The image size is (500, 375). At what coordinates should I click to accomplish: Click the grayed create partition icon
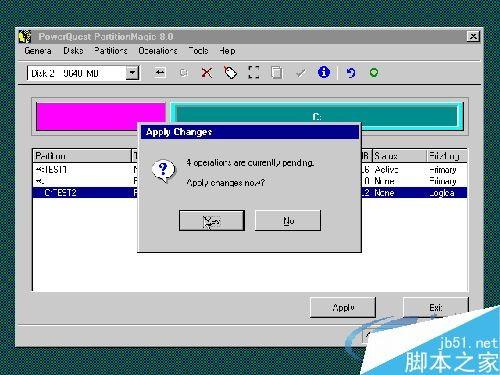(183, 72)
